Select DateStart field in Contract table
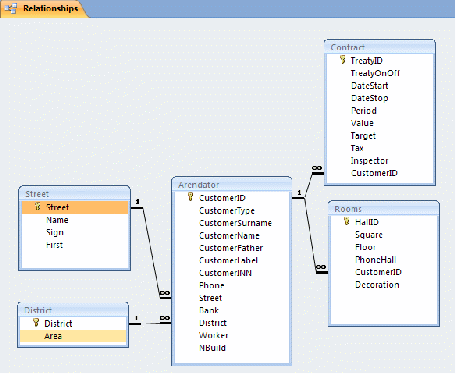This screenshot has height=374, width=456. coord(370,86)
